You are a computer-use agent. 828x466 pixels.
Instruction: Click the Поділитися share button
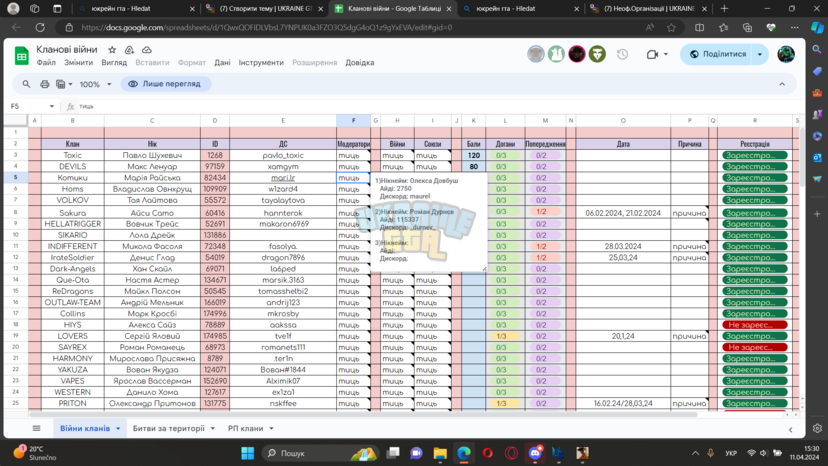click(x=718, y=54)
